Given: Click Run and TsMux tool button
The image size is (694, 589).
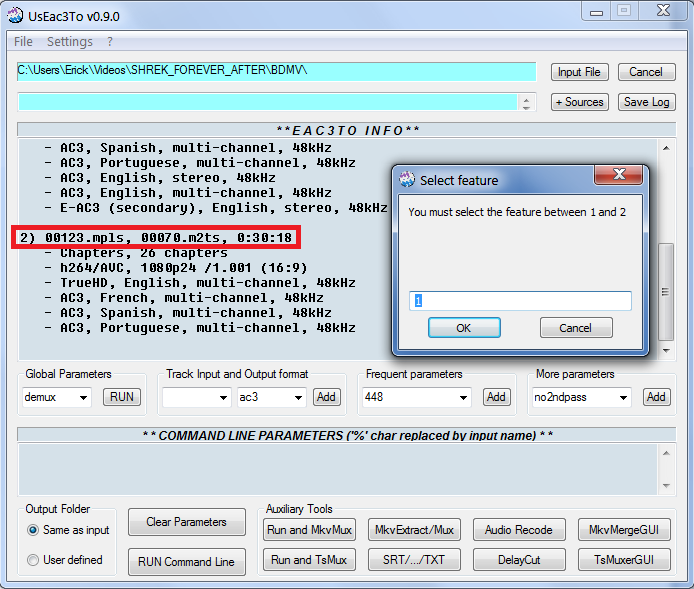Looking at the screenshot, I should (x=309, y=560).
